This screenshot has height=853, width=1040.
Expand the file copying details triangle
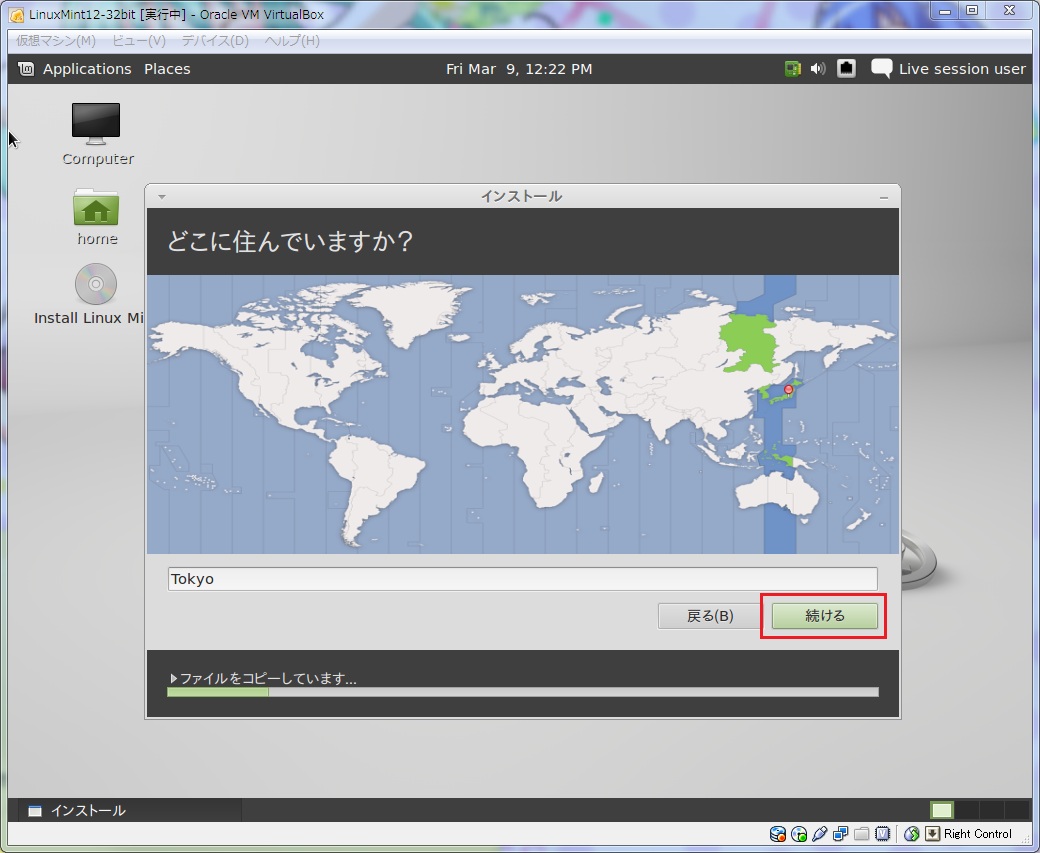(x=173, y=678)
